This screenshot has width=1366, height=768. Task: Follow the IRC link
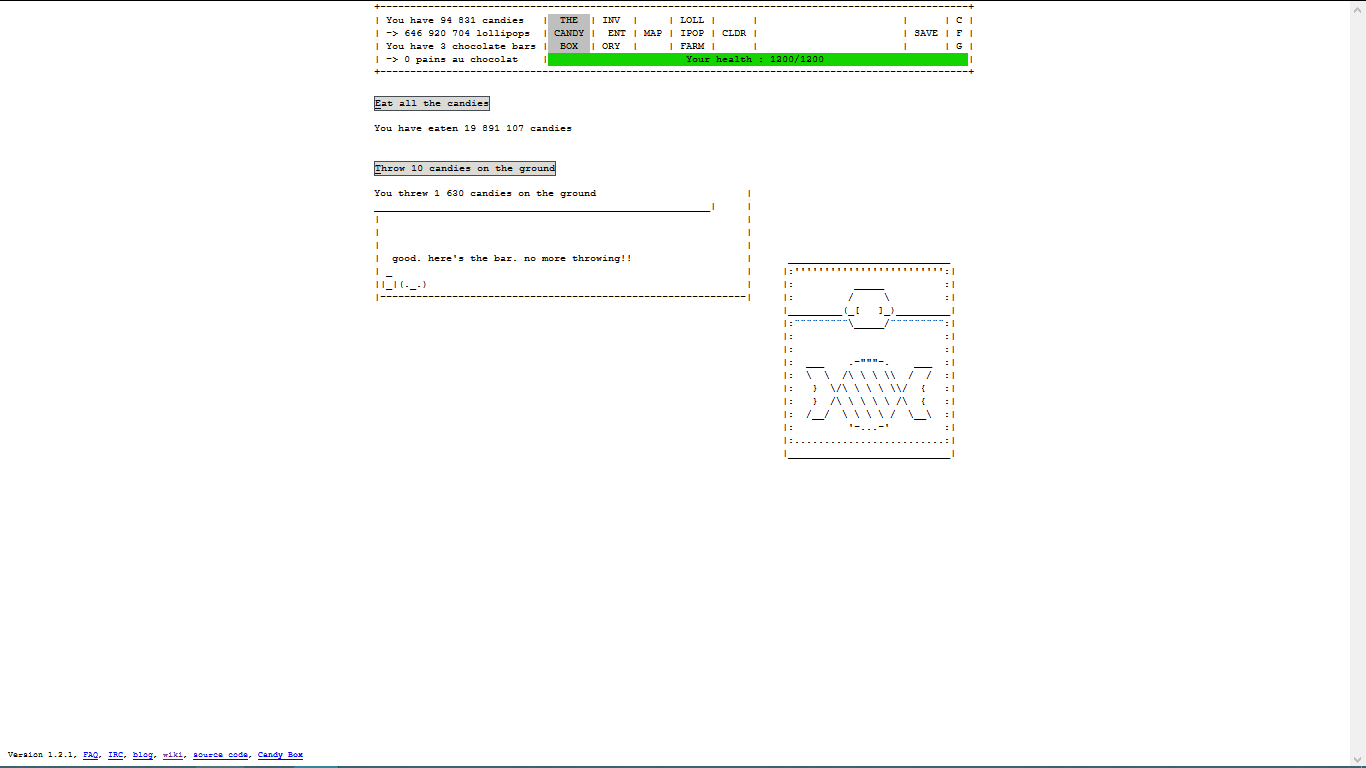(x=116, y=755)
